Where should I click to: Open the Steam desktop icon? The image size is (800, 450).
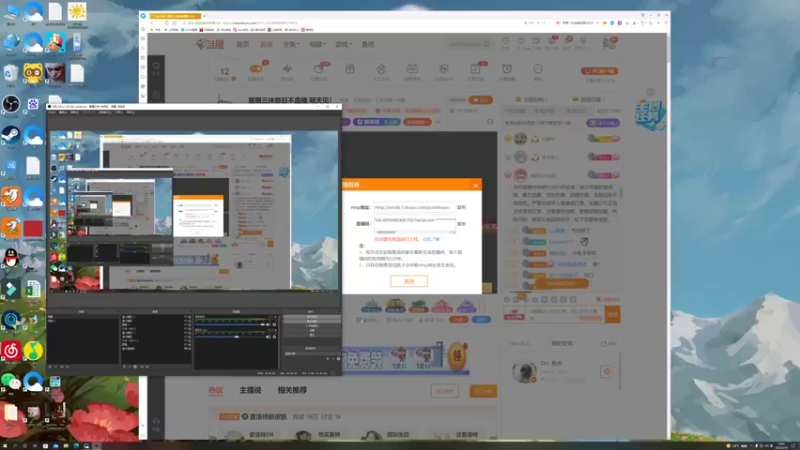pyautogui.click(x=11, y=135)
